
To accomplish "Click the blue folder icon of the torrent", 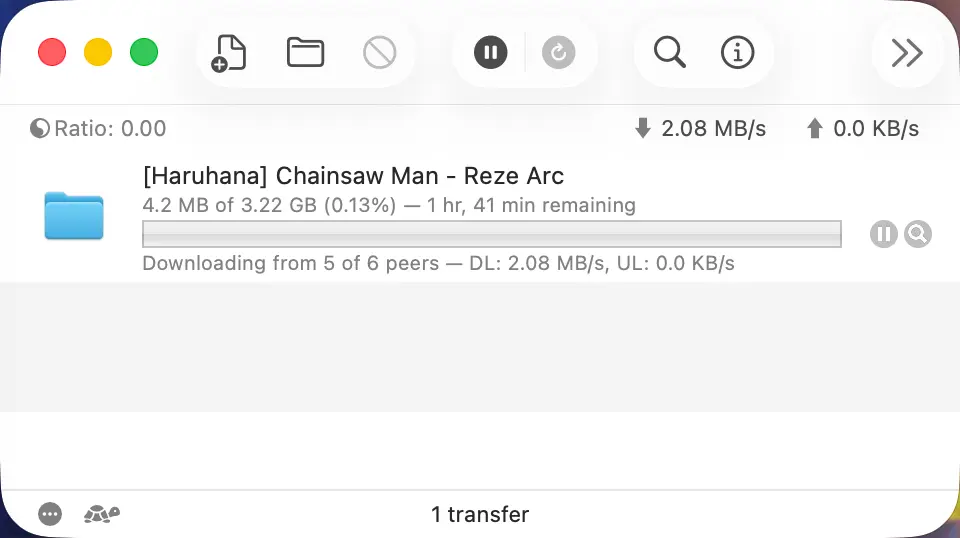I will [x=74, y=216].
